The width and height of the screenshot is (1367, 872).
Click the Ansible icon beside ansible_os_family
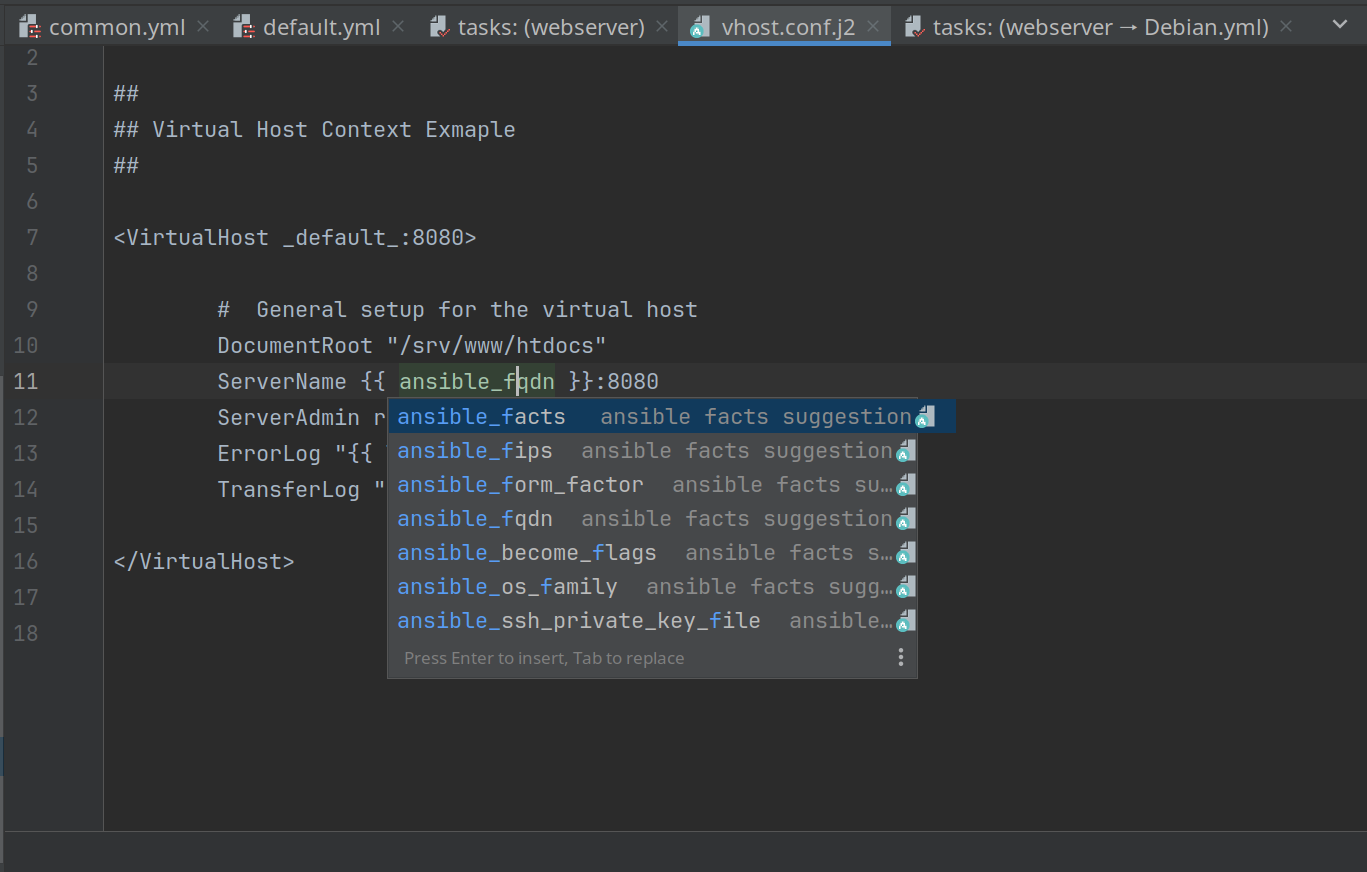click(906, 587)
